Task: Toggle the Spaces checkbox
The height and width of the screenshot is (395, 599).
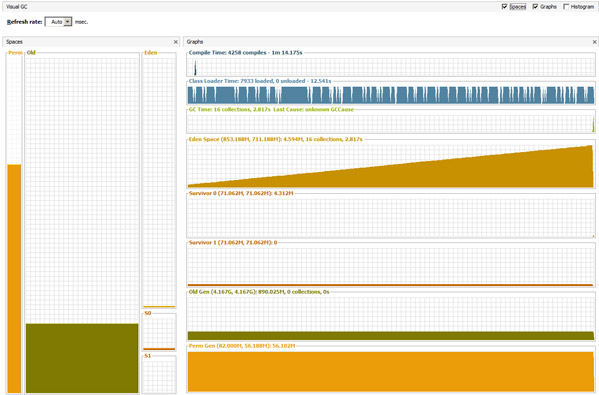Action: pos(504,6)
